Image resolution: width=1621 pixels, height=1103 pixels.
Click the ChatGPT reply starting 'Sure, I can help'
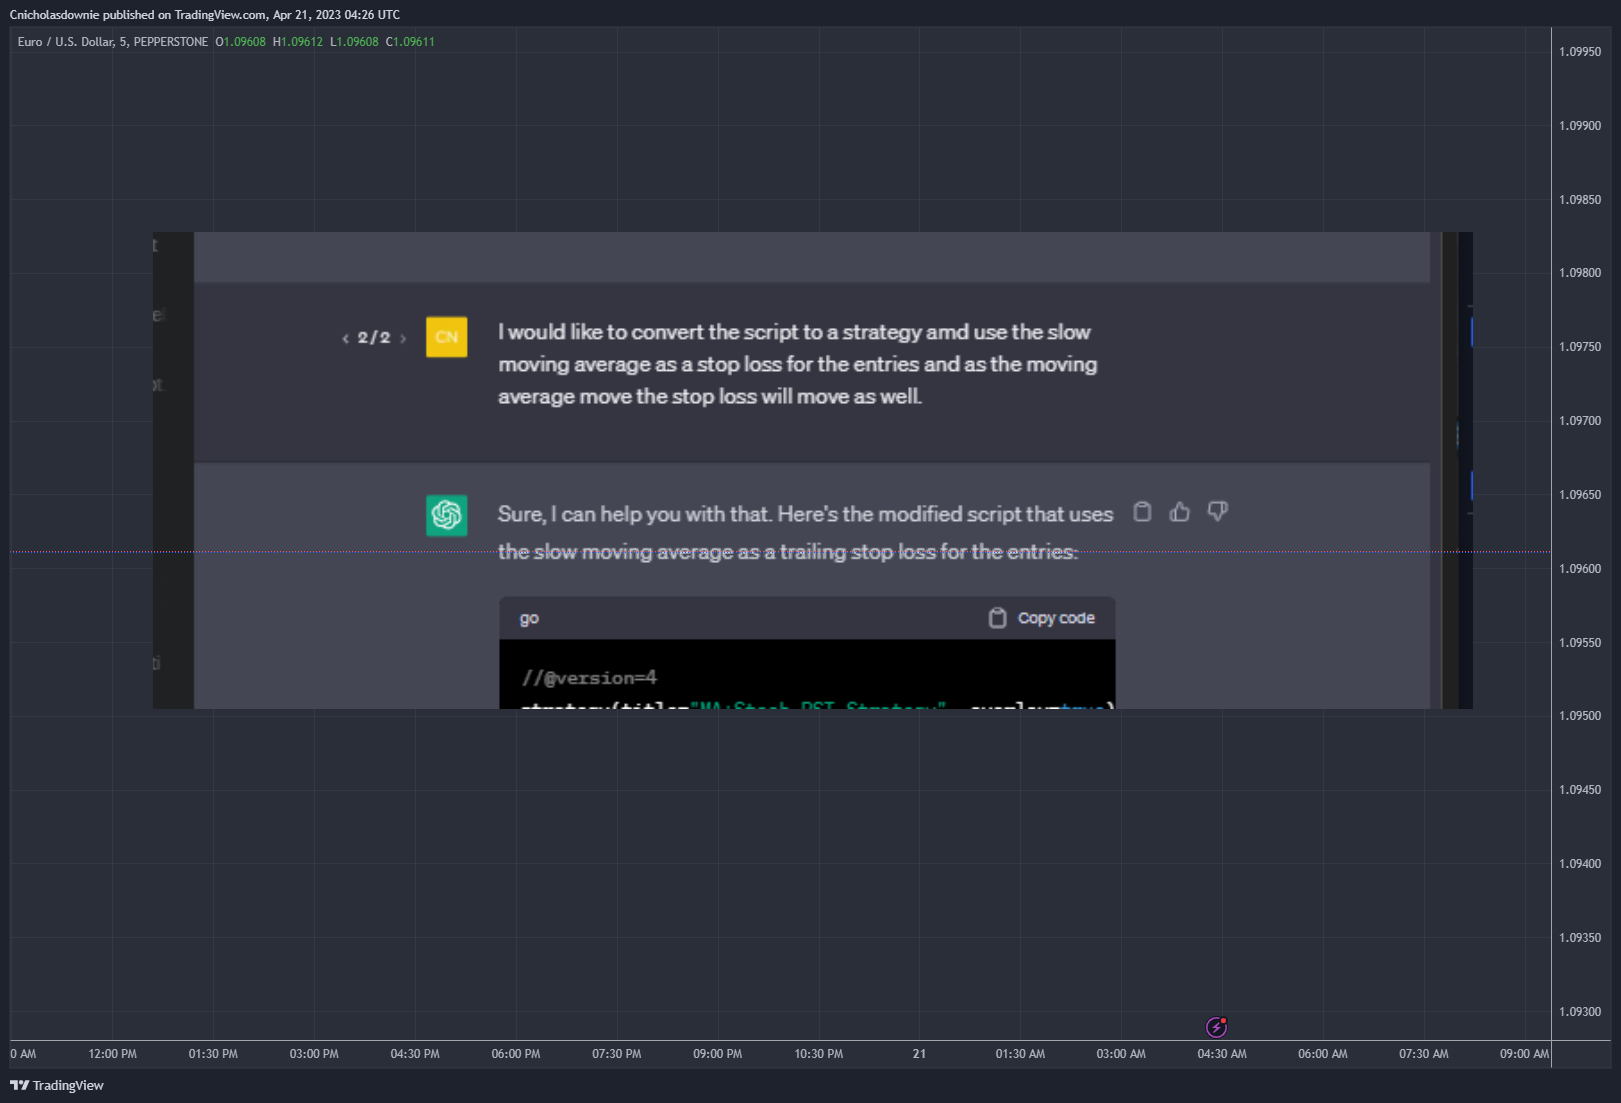pyautogui.click(x=805, y=533)
